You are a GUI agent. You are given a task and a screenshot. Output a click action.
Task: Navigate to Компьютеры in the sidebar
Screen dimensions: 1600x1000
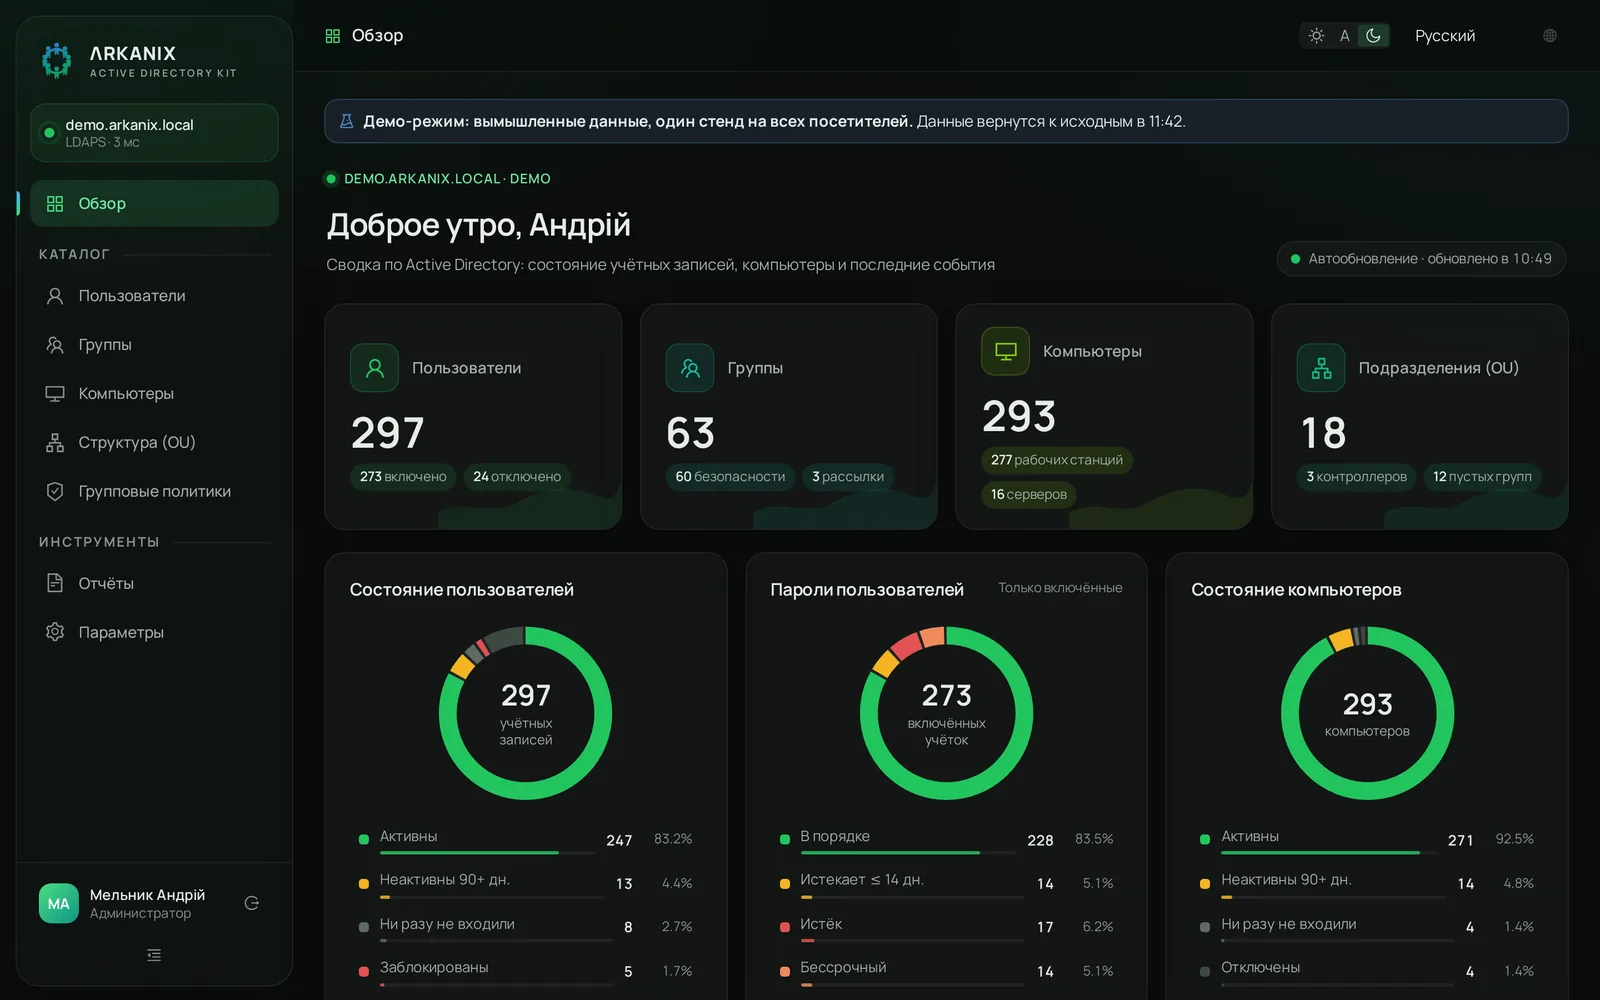[154, 394]
